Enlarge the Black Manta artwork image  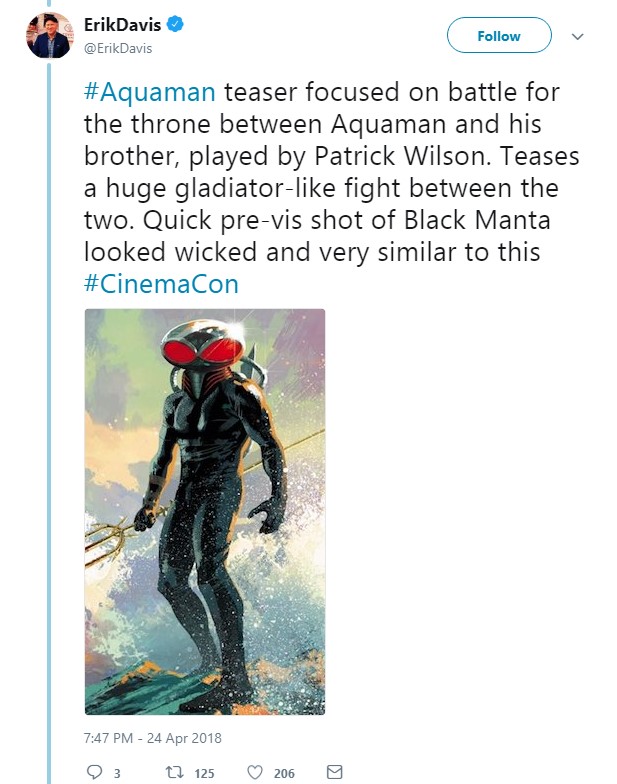[205, 512]
